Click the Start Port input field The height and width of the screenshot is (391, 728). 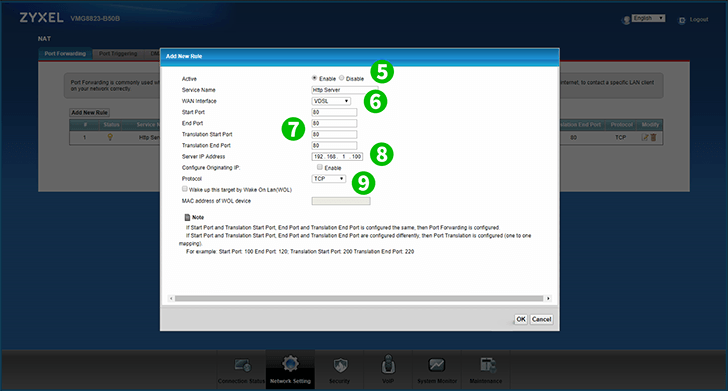334,112
